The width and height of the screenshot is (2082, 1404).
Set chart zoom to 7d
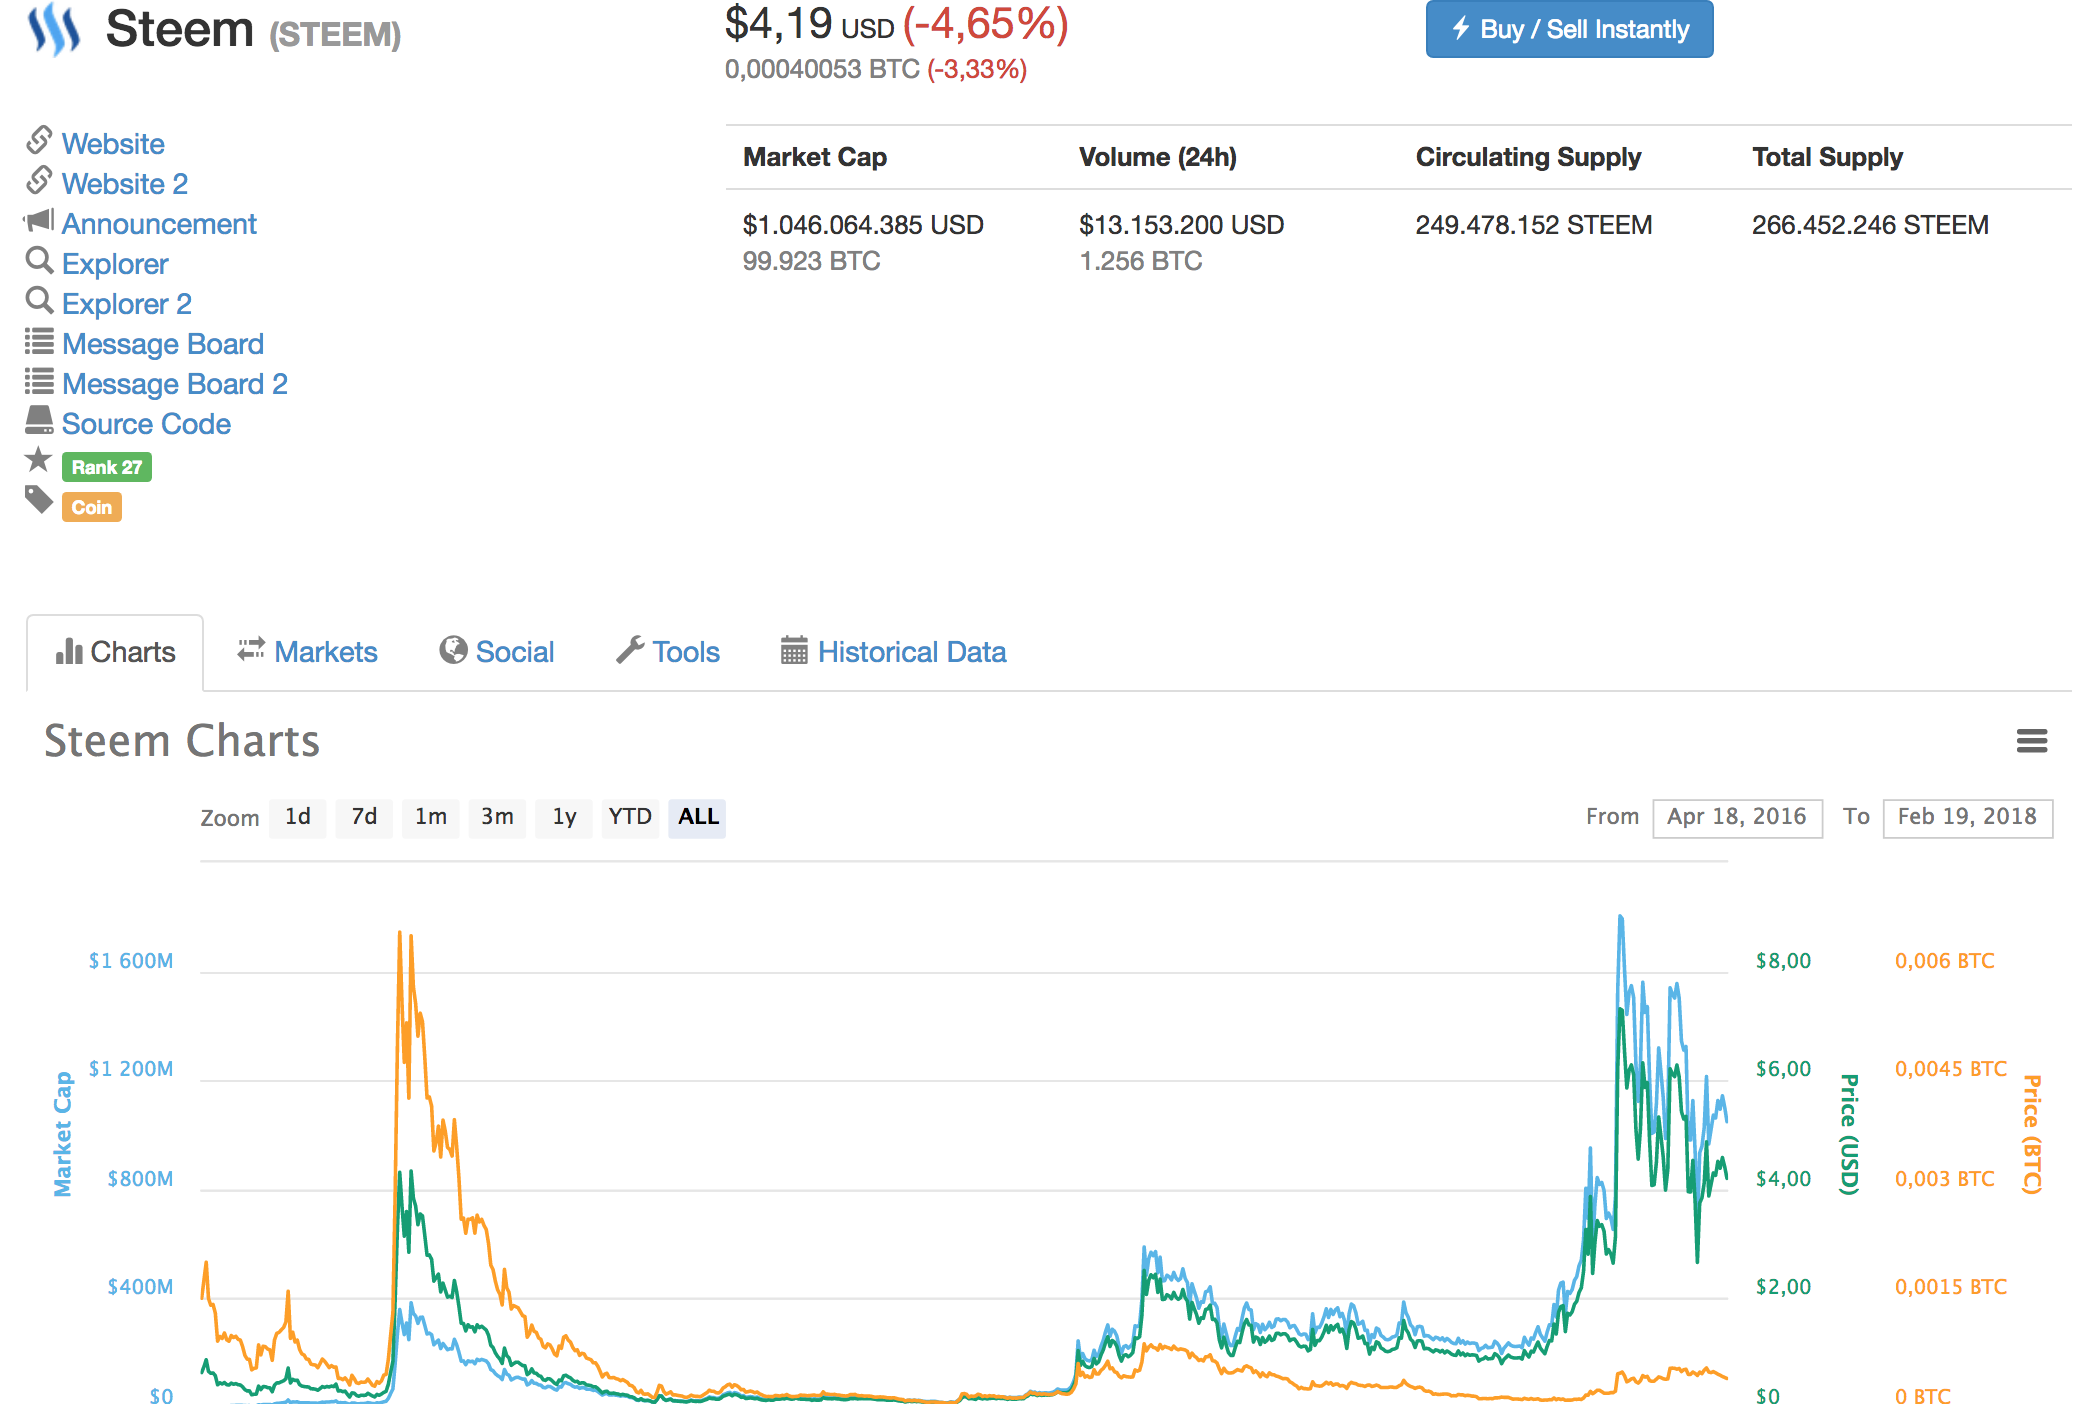(x=364, y=817)
